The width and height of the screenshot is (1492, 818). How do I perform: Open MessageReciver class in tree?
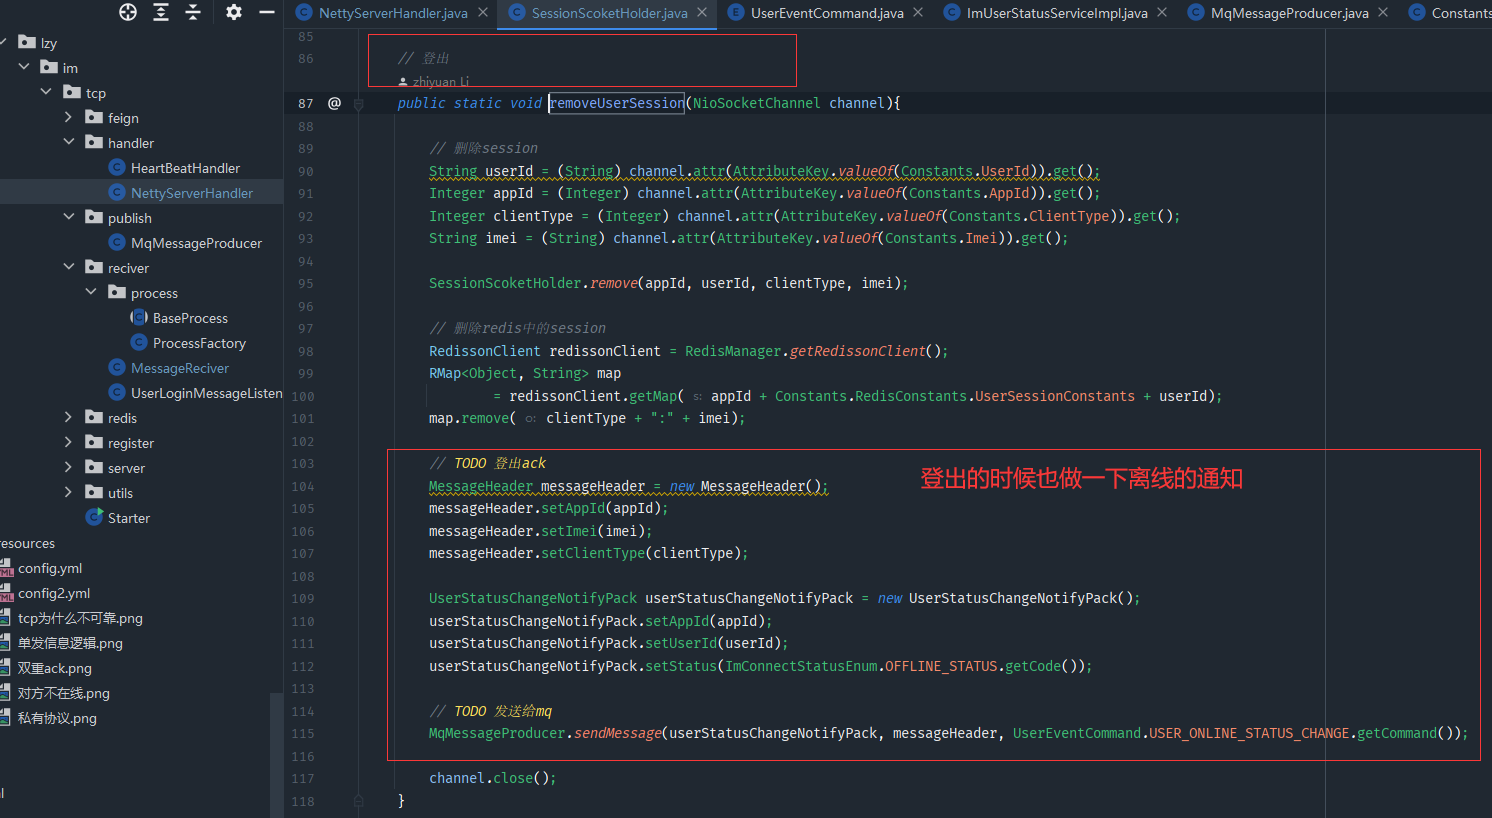pos(180,368)
